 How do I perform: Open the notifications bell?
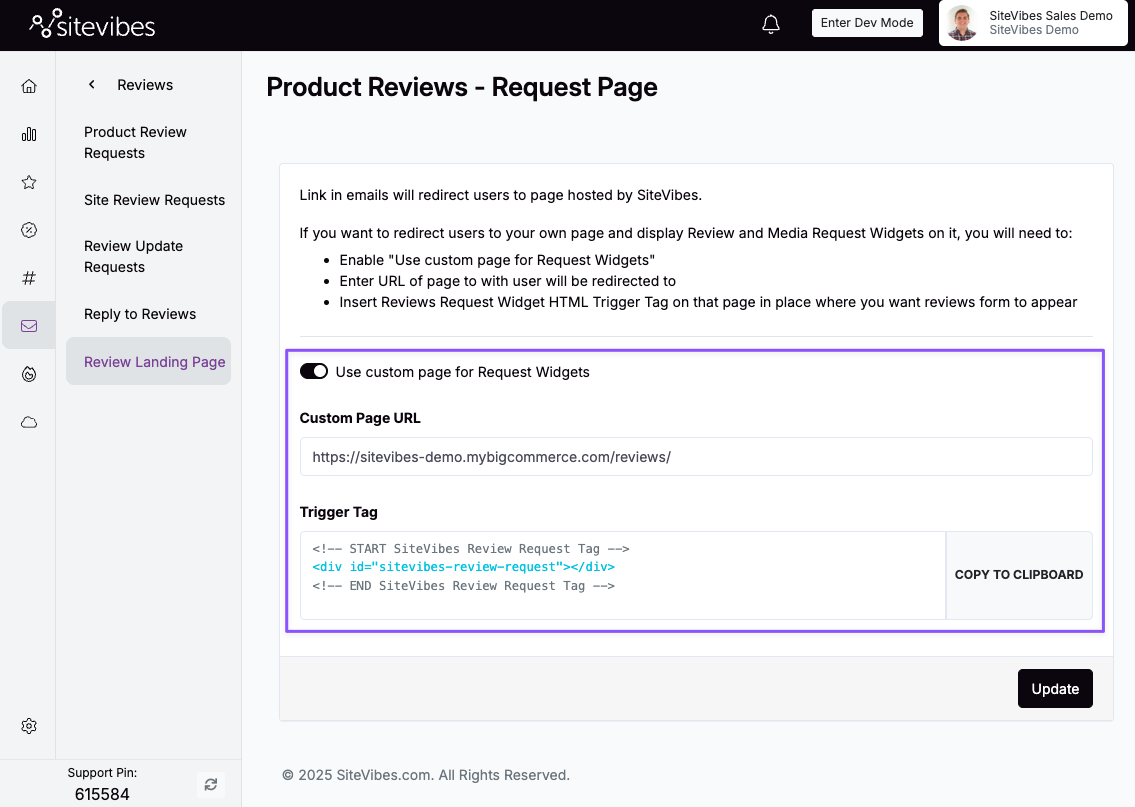tap(771, 24)
